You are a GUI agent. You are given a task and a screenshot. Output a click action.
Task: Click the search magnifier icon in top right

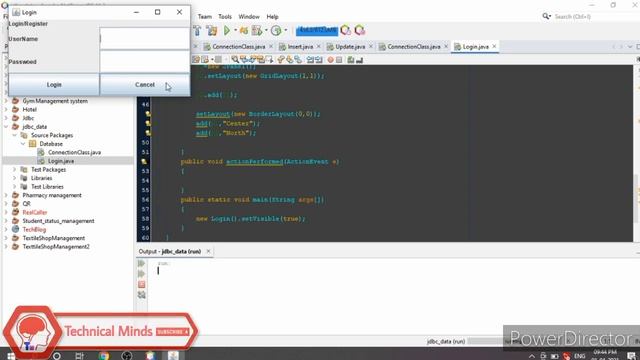pos(546,16)
